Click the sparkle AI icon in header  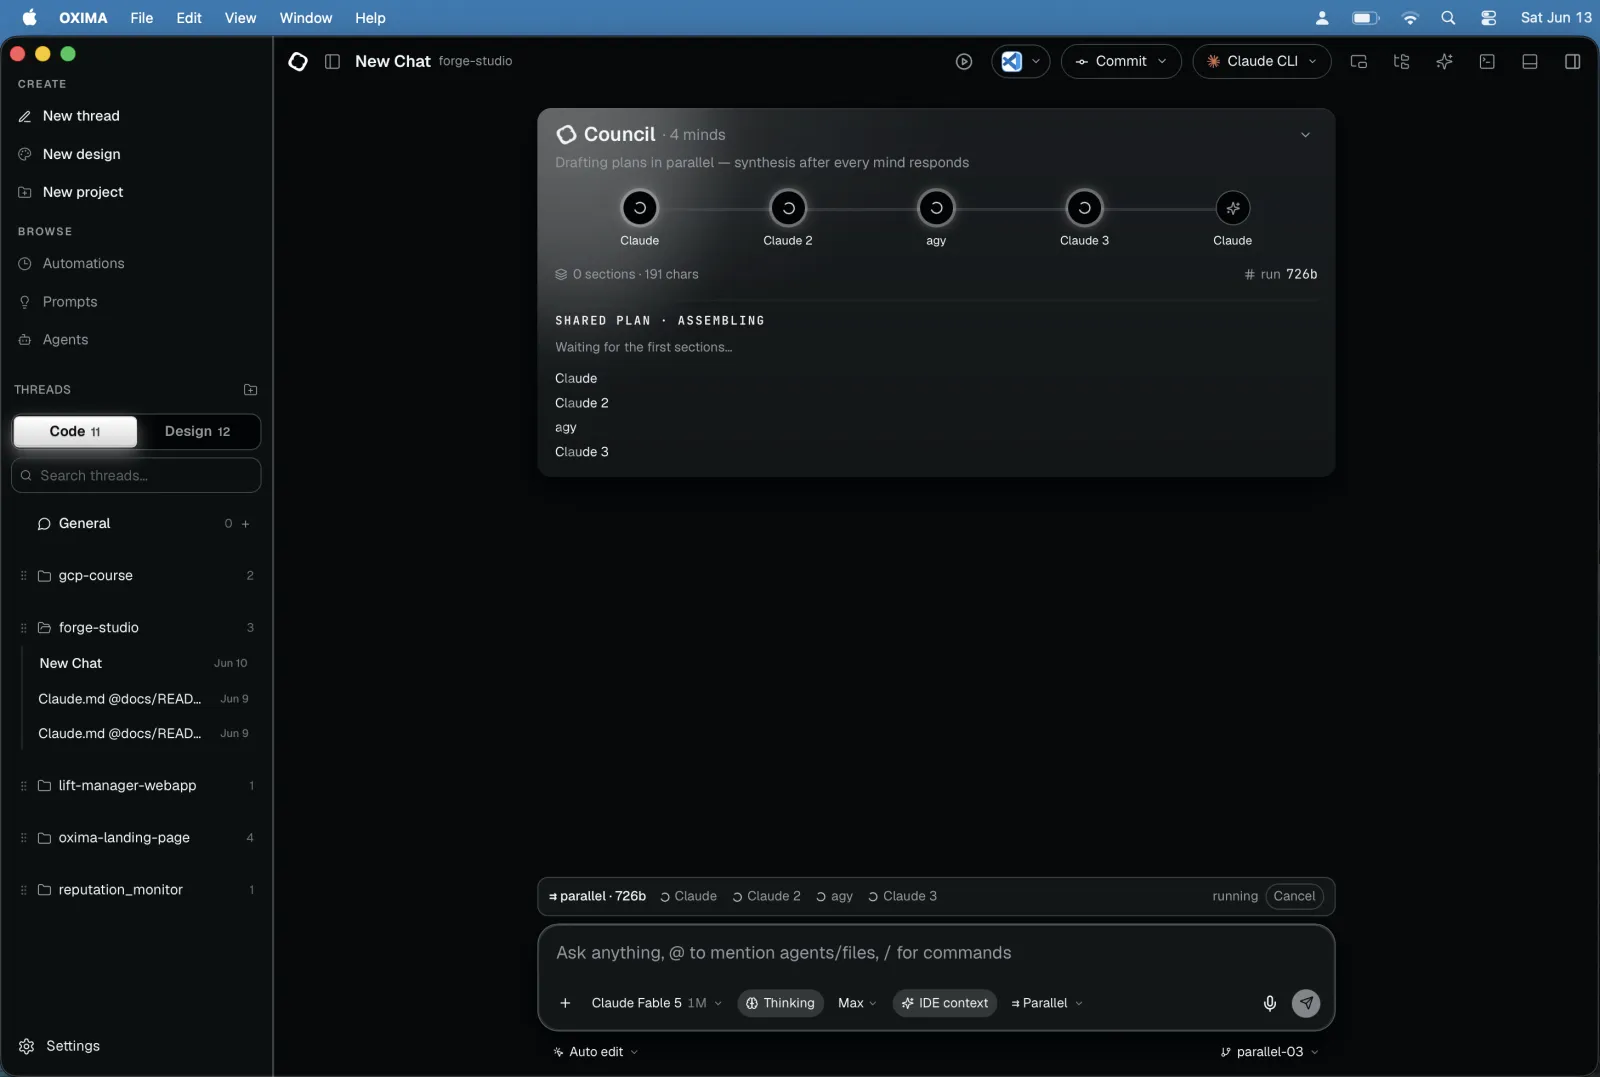[1444, 62]
